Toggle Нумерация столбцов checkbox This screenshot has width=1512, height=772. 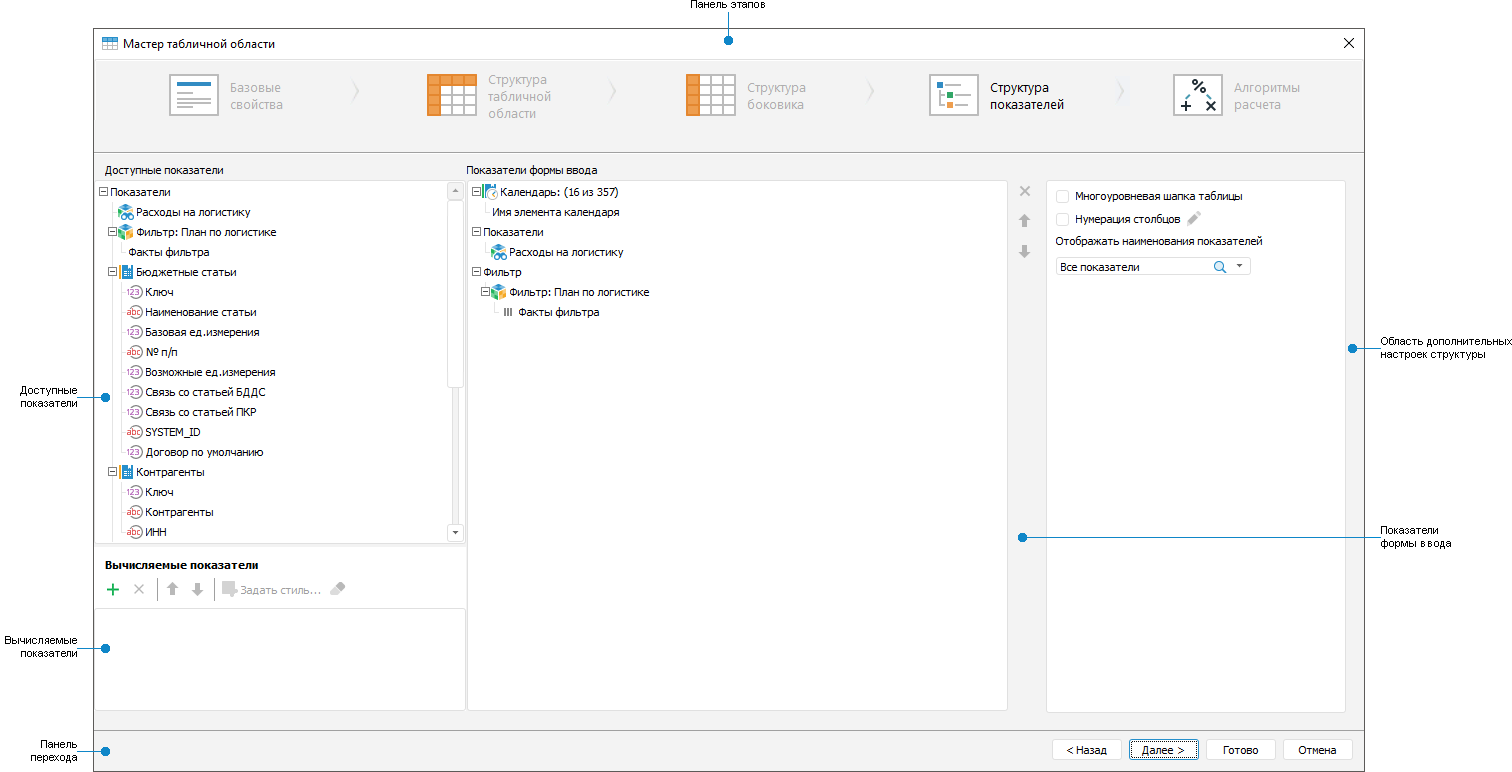(1062, 219)
